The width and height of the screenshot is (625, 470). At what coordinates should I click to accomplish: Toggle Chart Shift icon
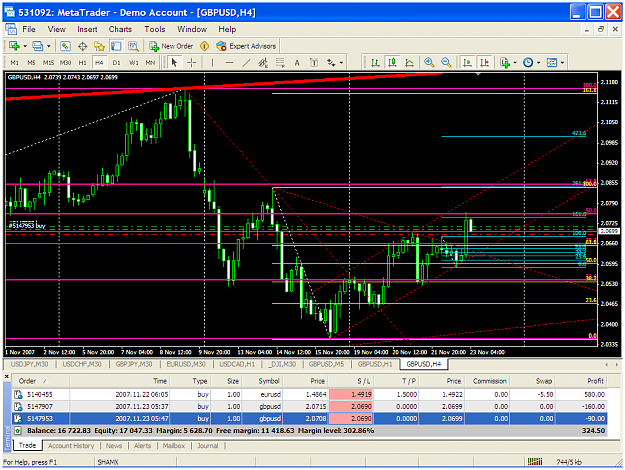click(x=484, y=63)
